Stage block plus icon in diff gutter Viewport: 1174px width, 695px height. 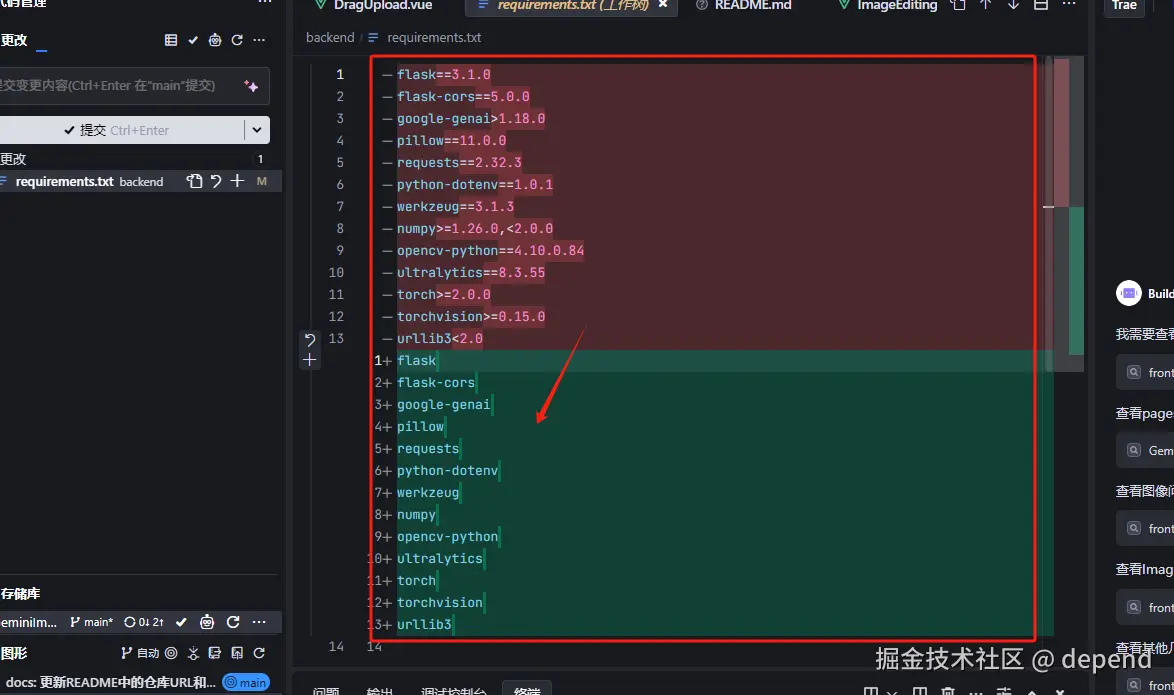pyautogui.click(x=309, y=360)
